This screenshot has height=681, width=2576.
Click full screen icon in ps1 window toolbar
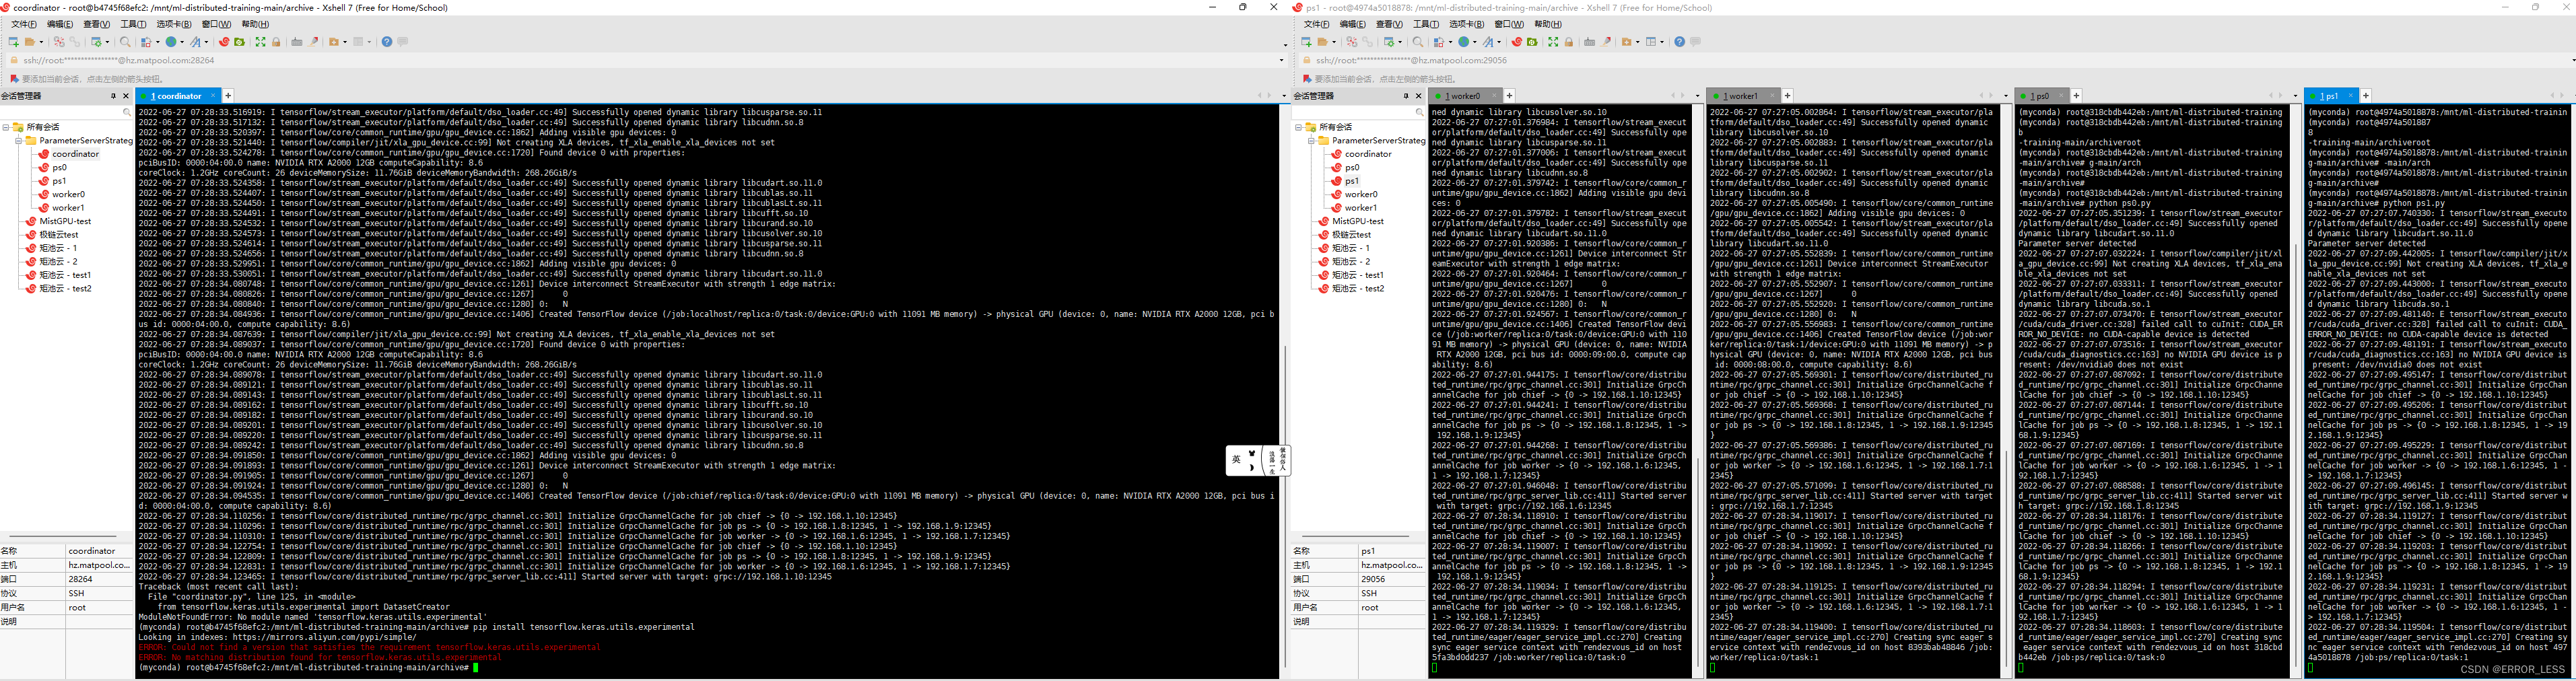tap(1554, 42)
